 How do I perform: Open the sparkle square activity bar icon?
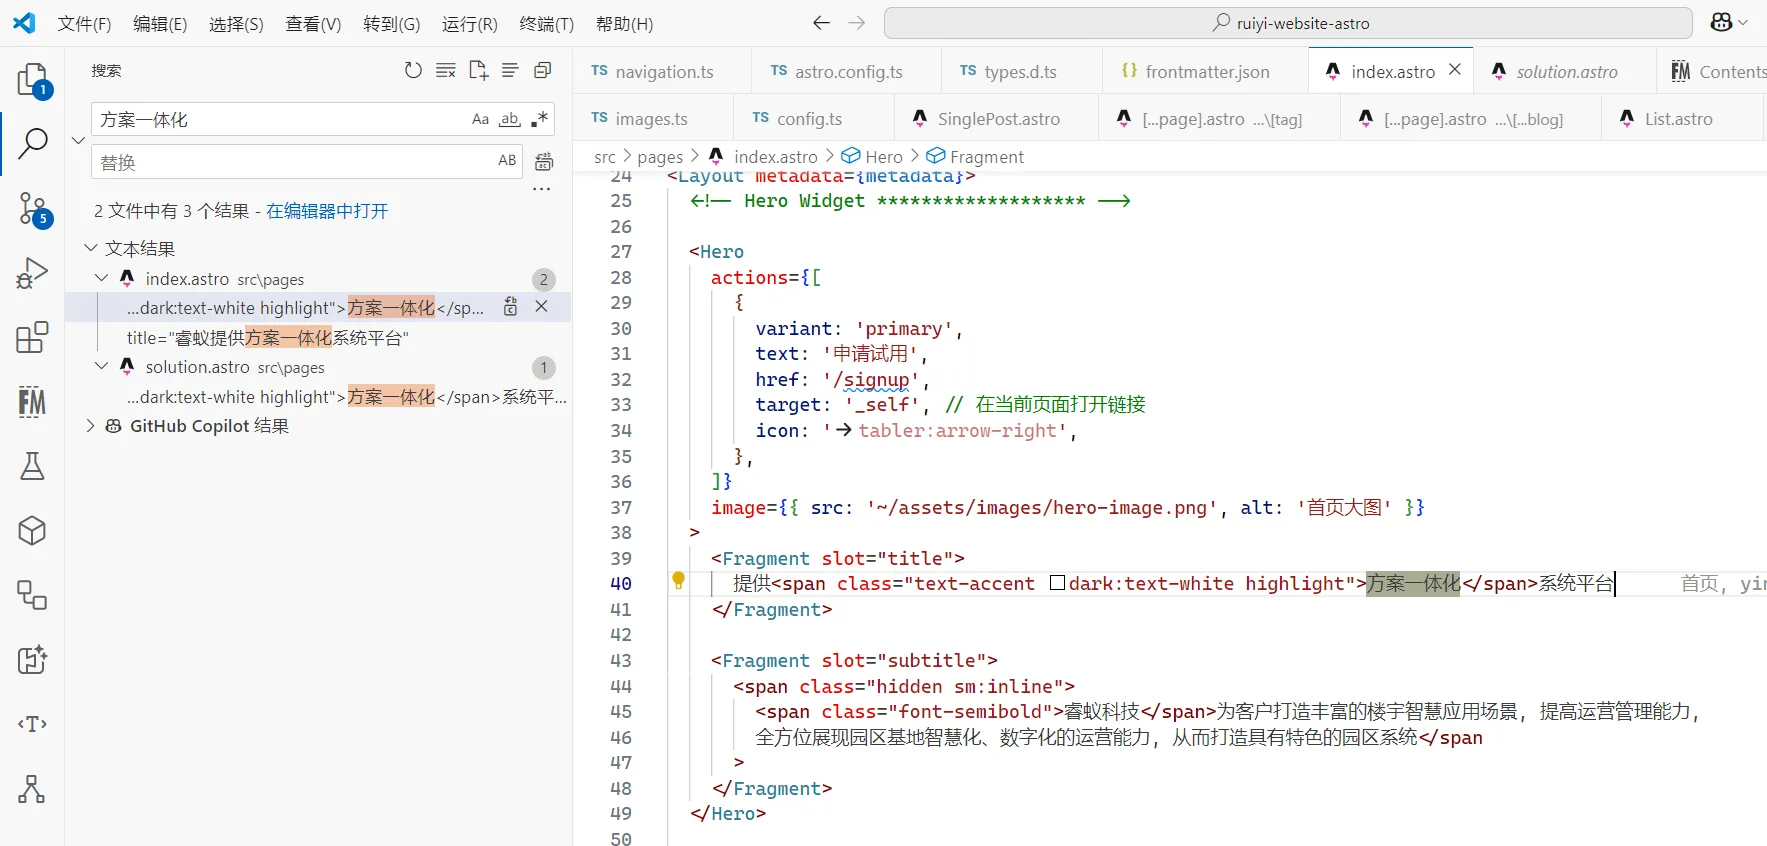click(32, 659)
